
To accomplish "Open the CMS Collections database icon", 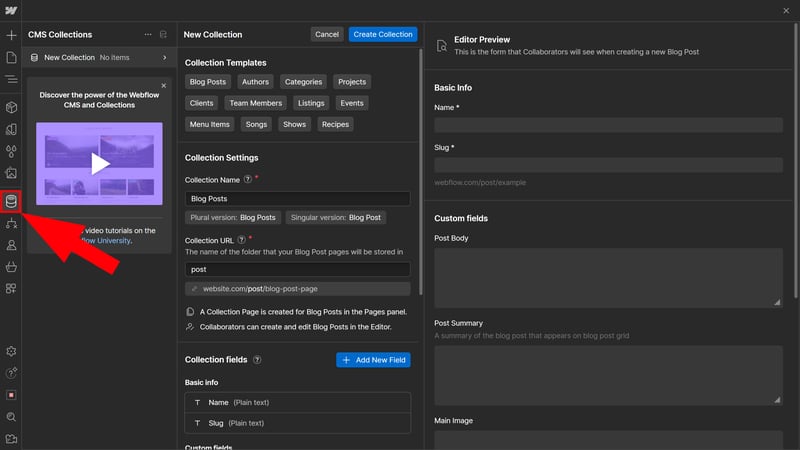I will point(11,201).
